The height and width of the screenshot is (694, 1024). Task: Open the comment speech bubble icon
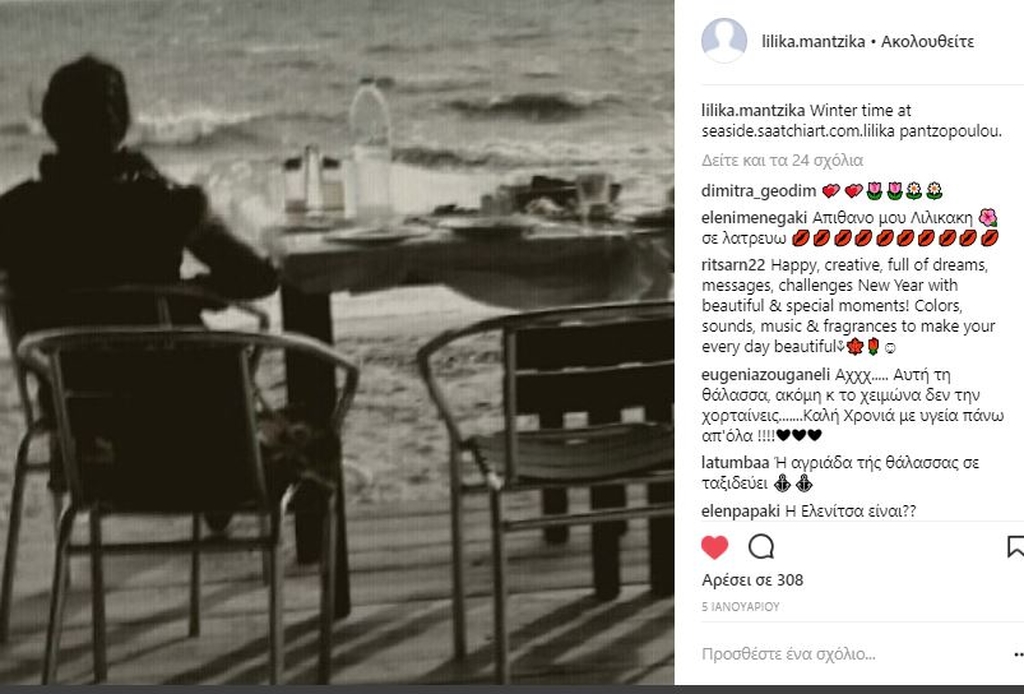(761, 546)
